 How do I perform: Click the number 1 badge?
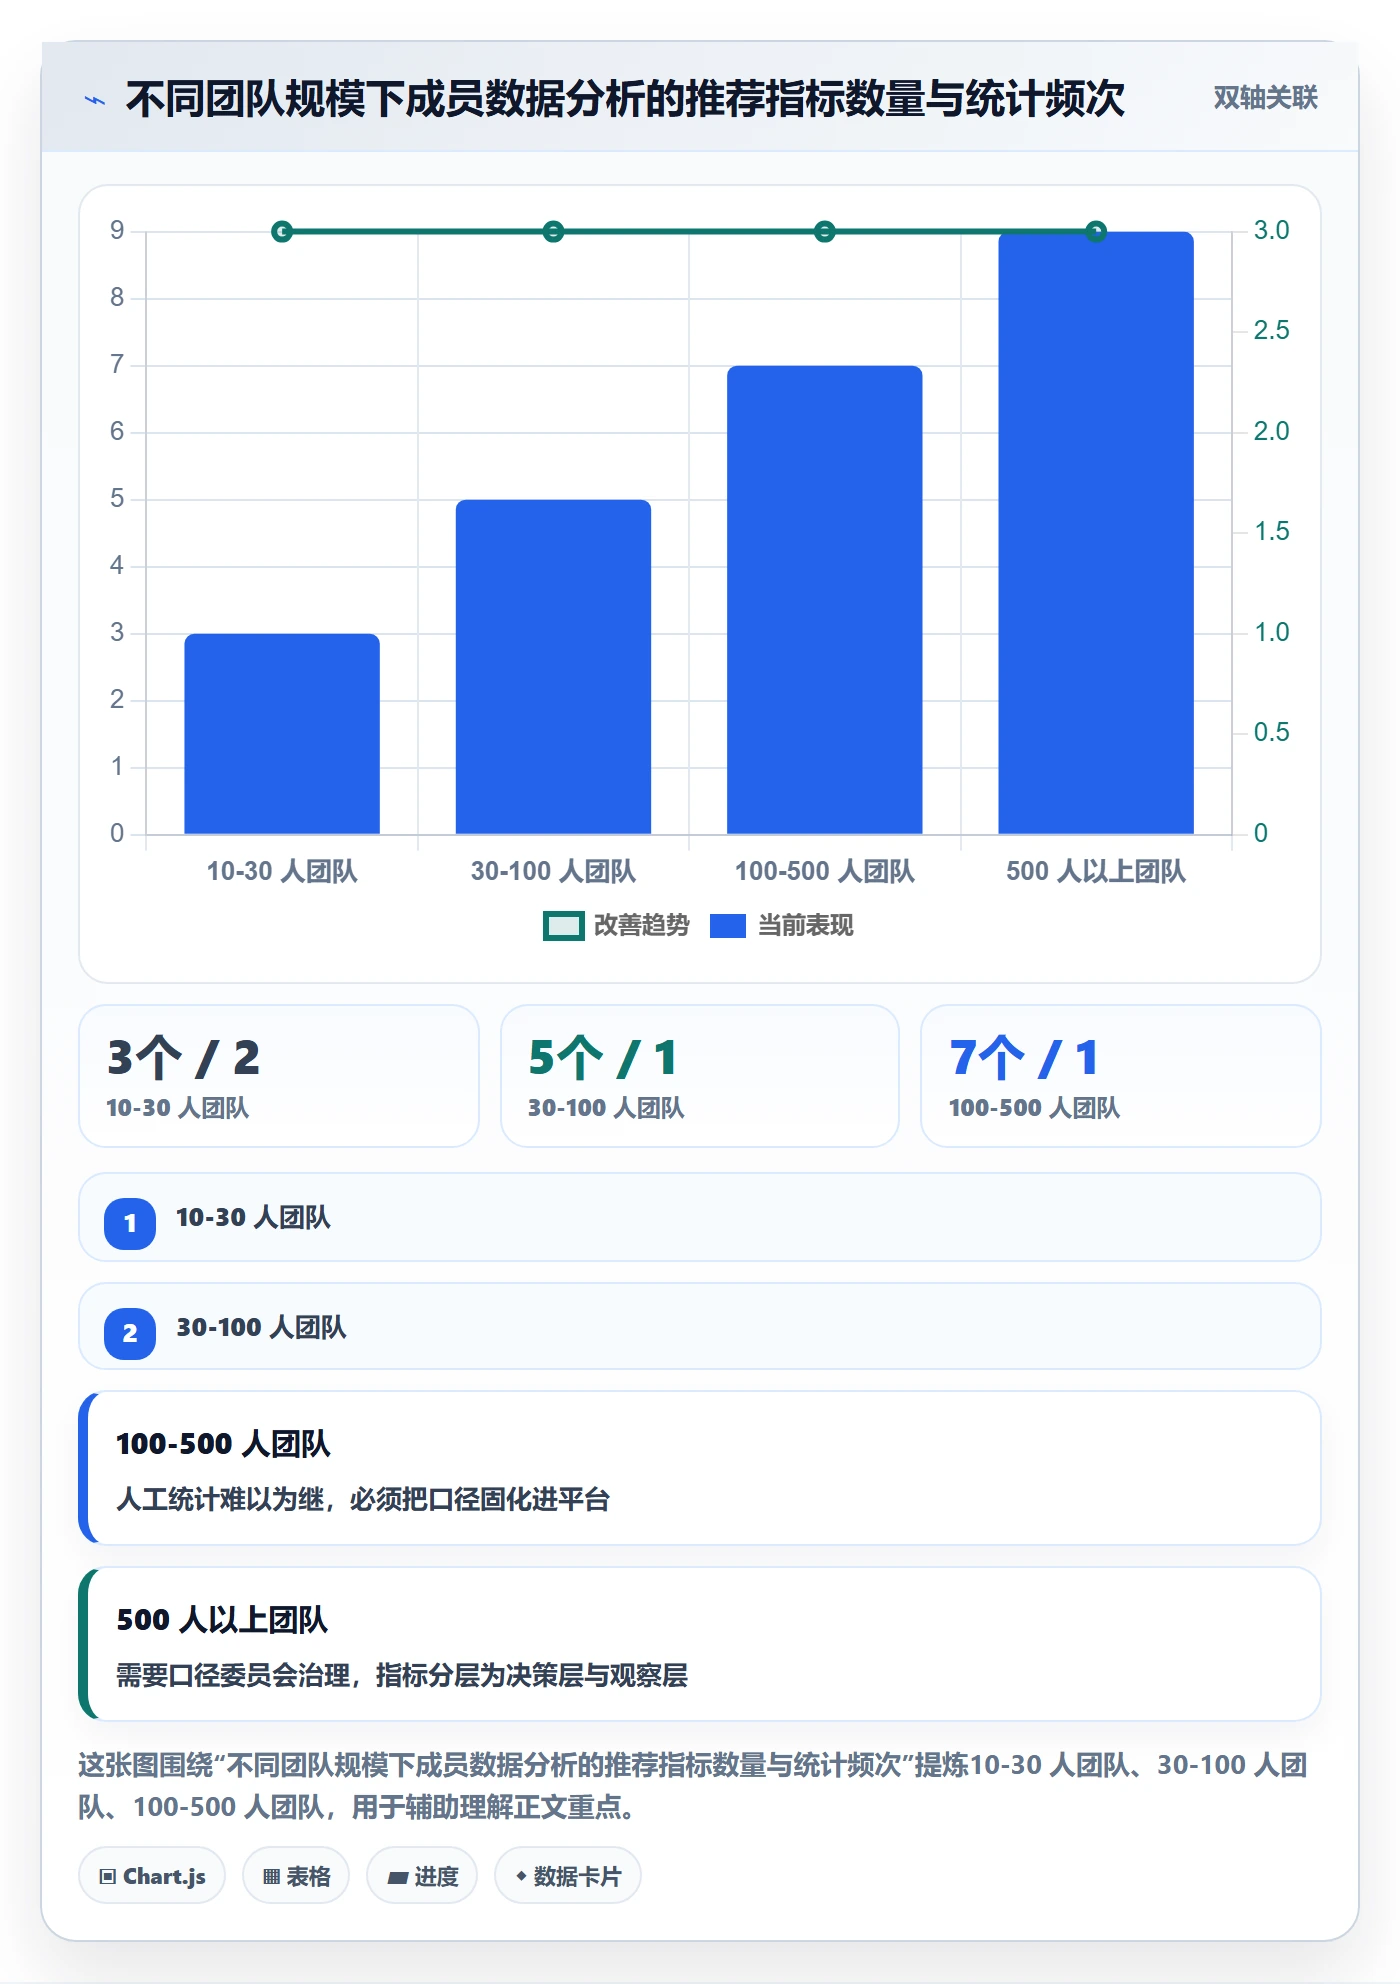pyautogui.click(x=130, y=1223)
